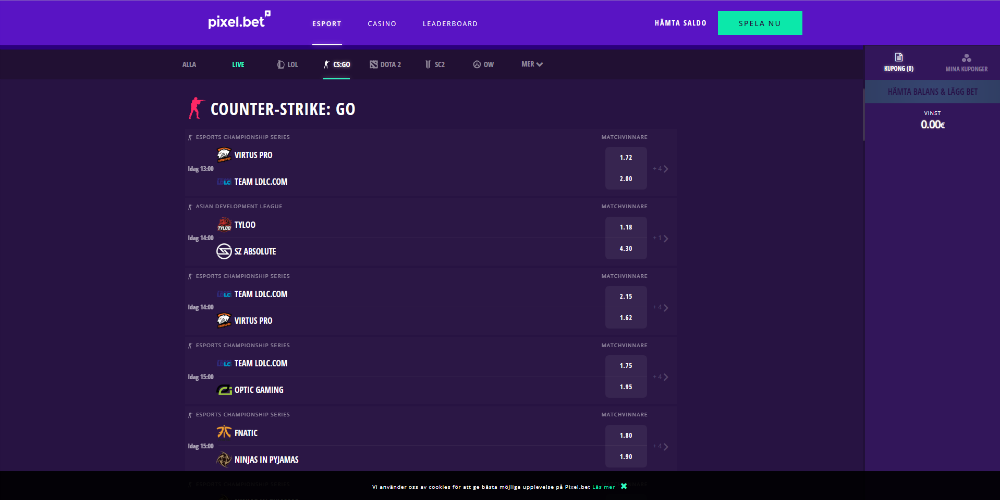Click Virtus Pro logo in 14:00 match

(x=224, y=321)
